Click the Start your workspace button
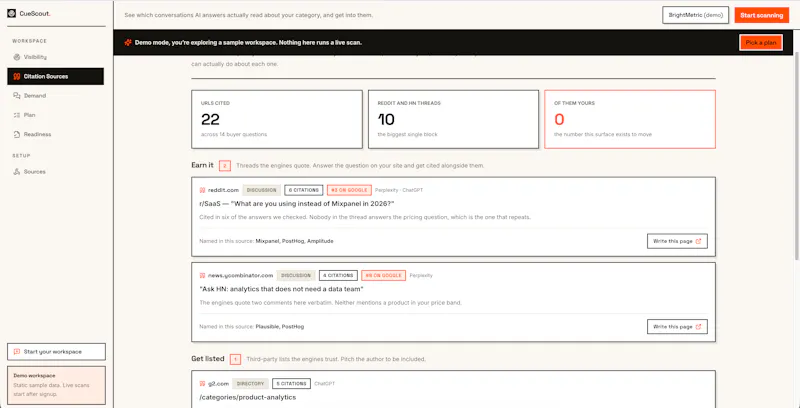This screenshot has height=408, width=800. pyautogui.click(x=56, y=352)
